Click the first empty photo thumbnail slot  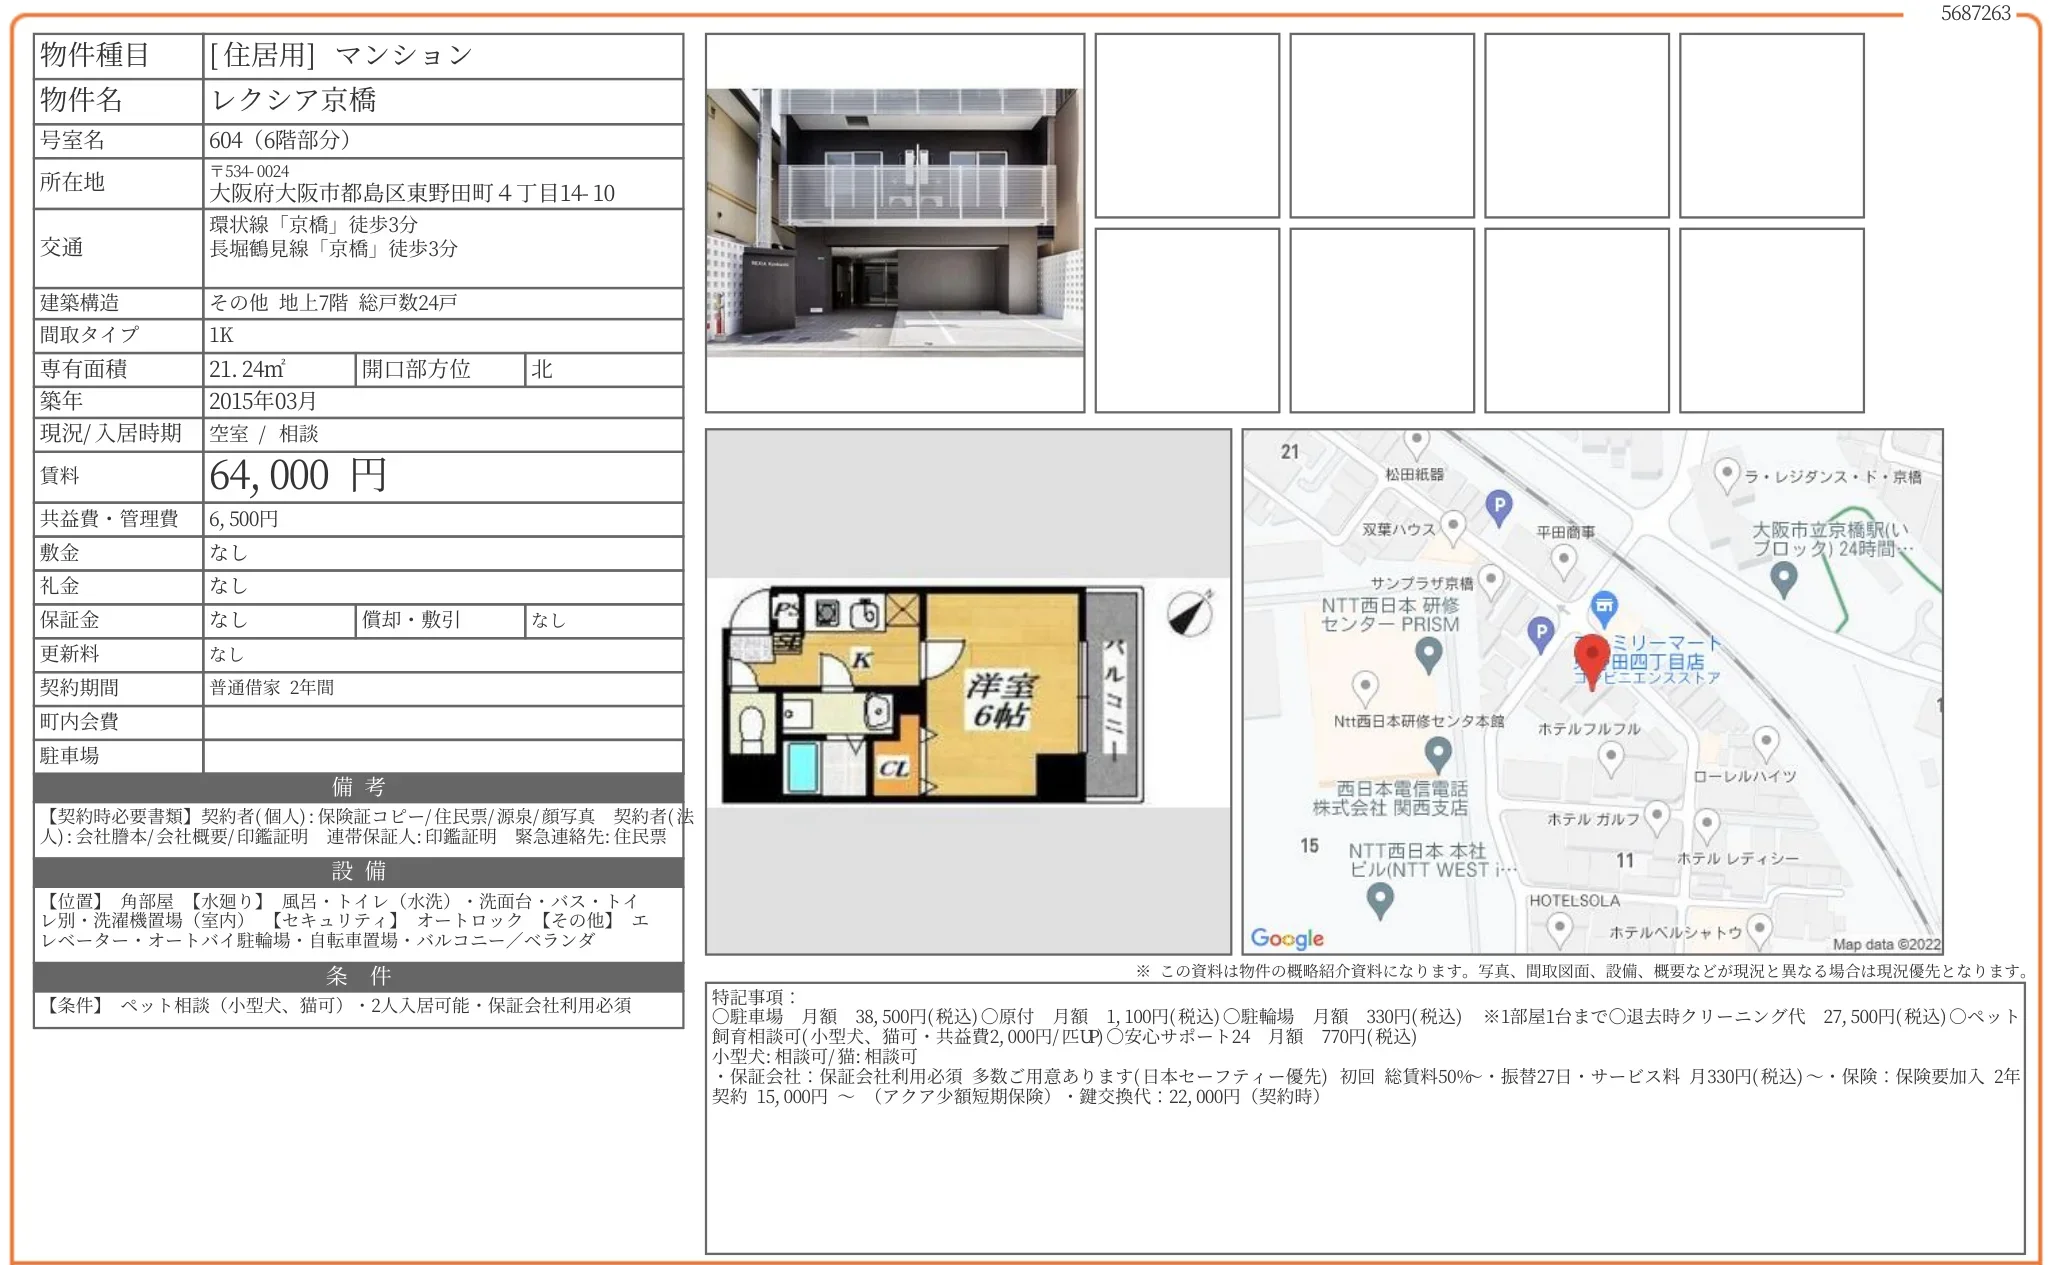[x=1186, y=125]
